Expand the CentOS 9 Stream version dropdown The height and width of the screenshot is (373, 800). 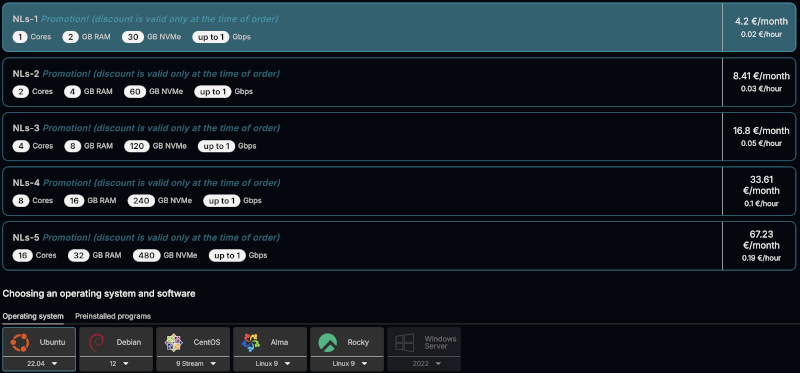click(193, 363)
